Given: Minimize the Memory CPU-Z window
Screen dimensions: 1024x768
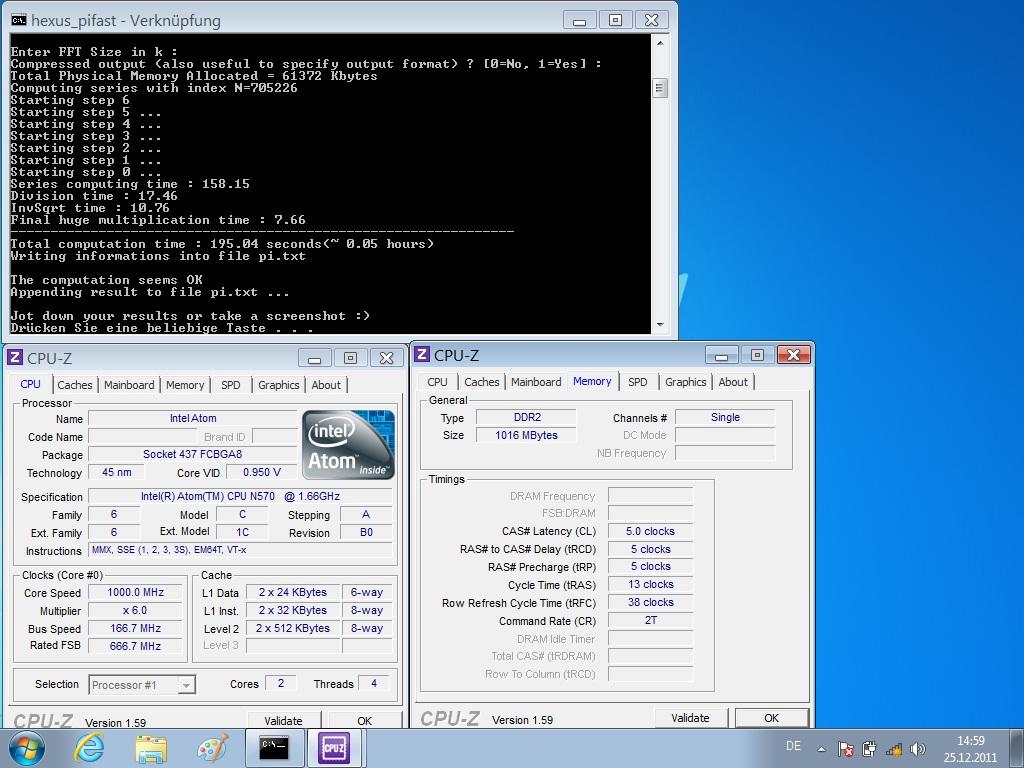Looking at the screenshot, I should (x=722, y=355).
